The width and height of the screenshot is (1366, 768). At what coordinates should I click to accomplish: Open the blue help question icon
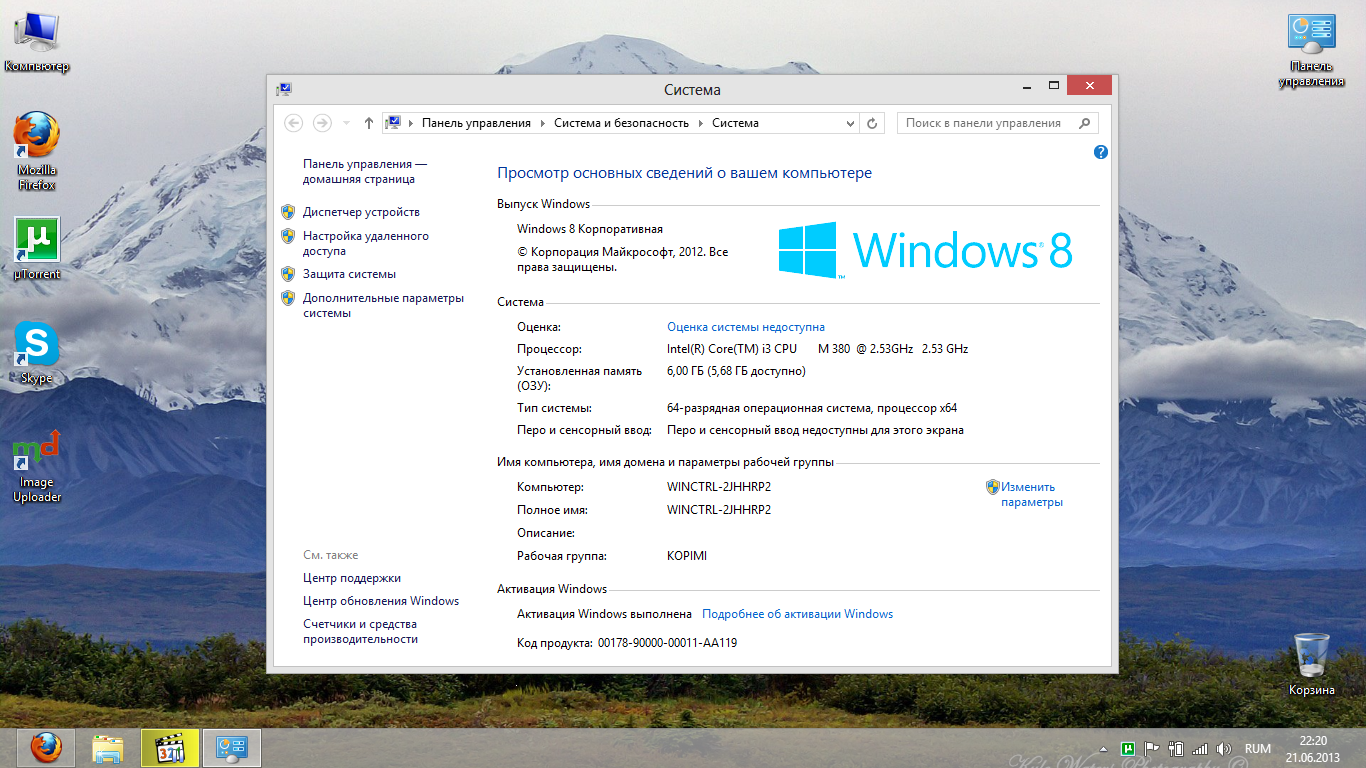pos(1101,152)
